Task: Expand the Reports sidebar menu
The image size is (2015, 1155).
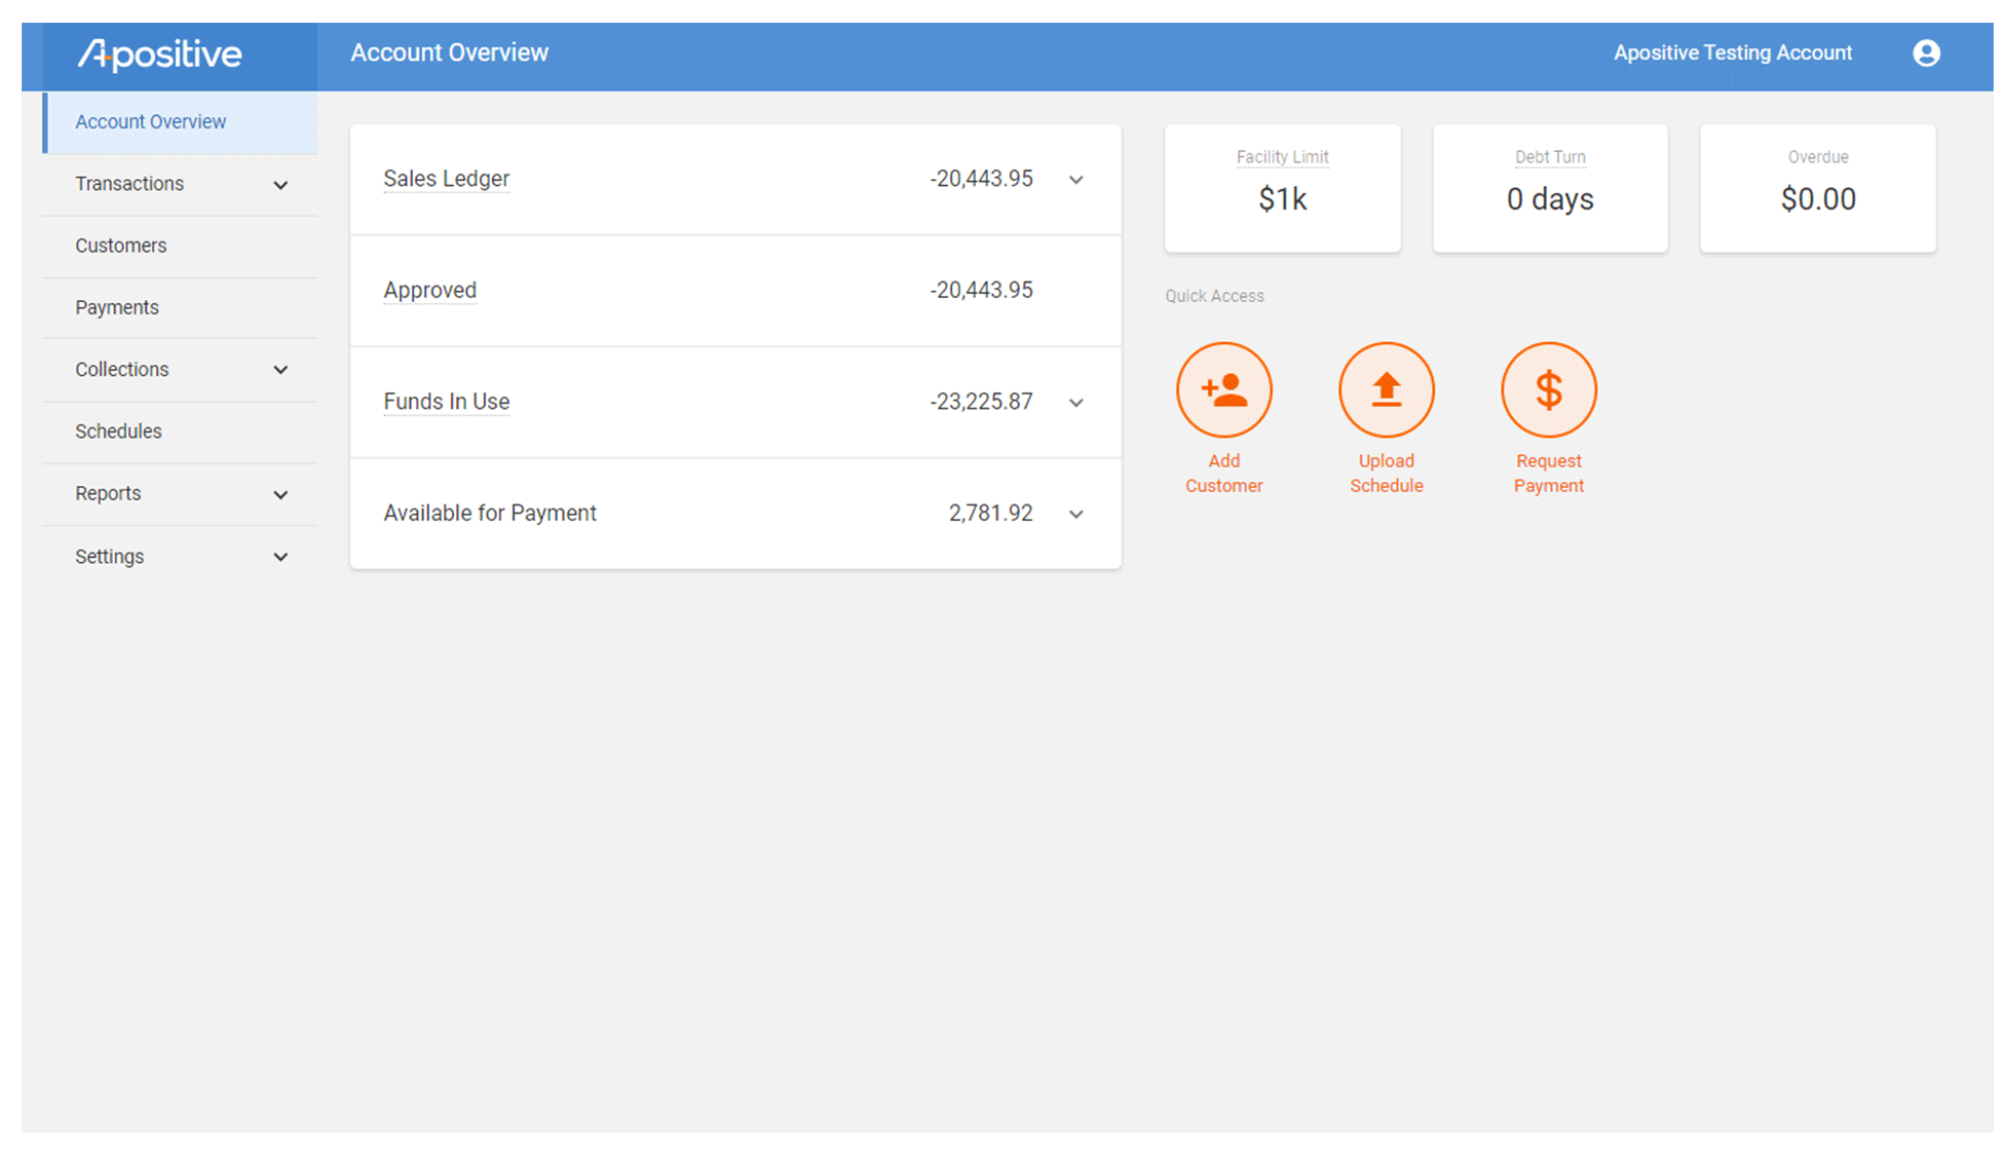Action: [x=280, y=494]
